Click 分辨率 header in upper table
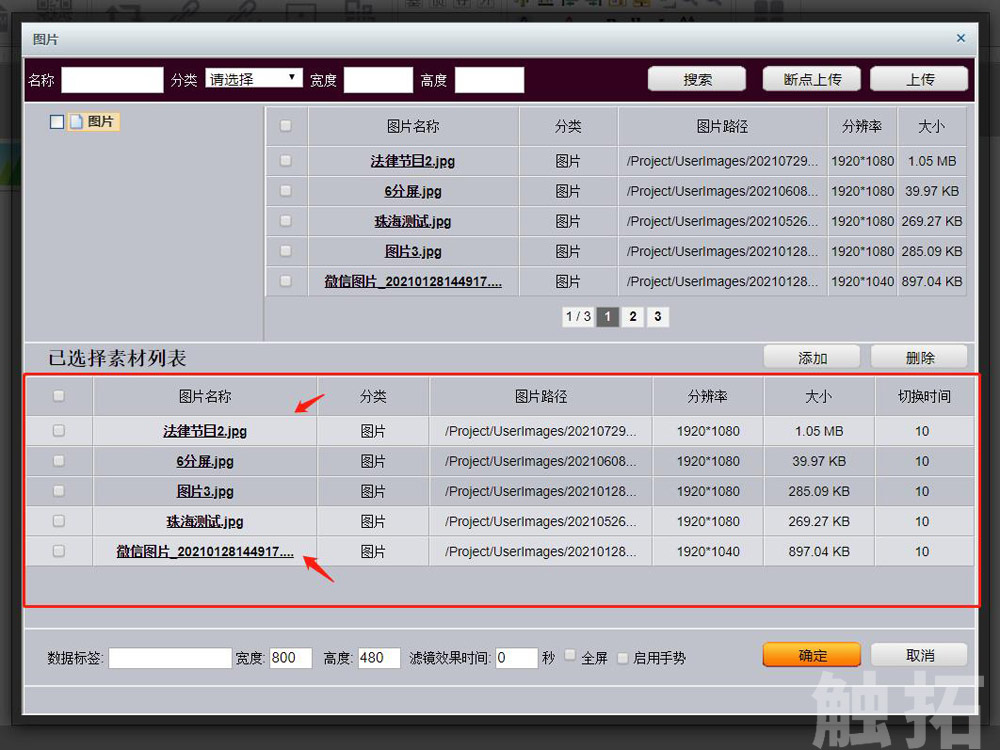The height and width of the screenshot is (750, 1000). pyautogui.click(x=862, y=126)
